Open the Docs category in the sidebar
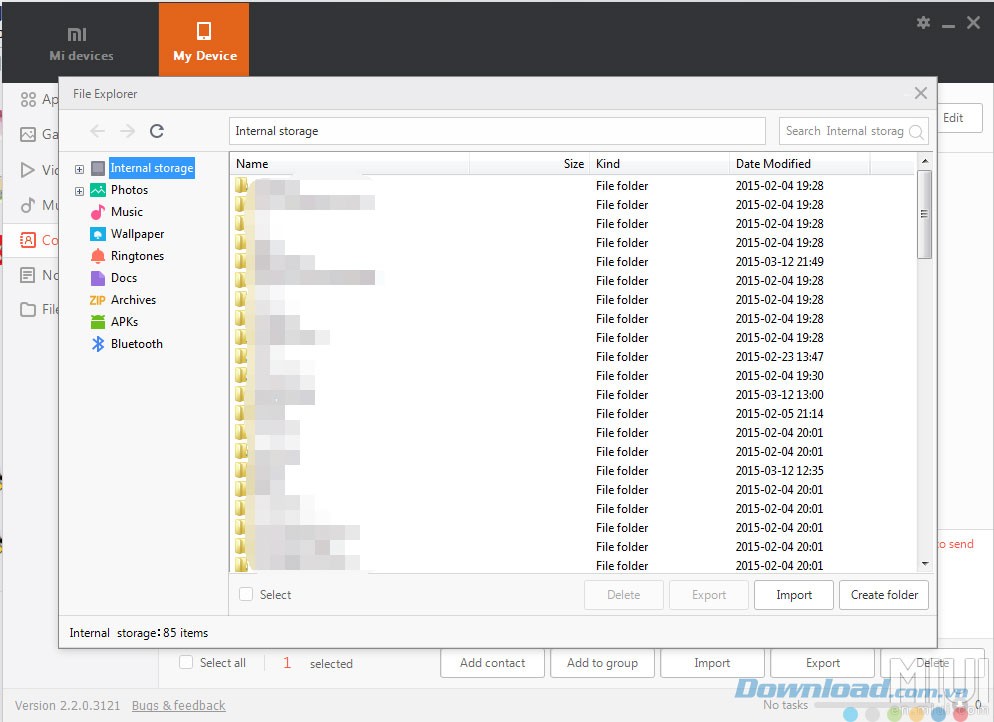This screenshot has height=722, width=994. [x=123, y=277]
